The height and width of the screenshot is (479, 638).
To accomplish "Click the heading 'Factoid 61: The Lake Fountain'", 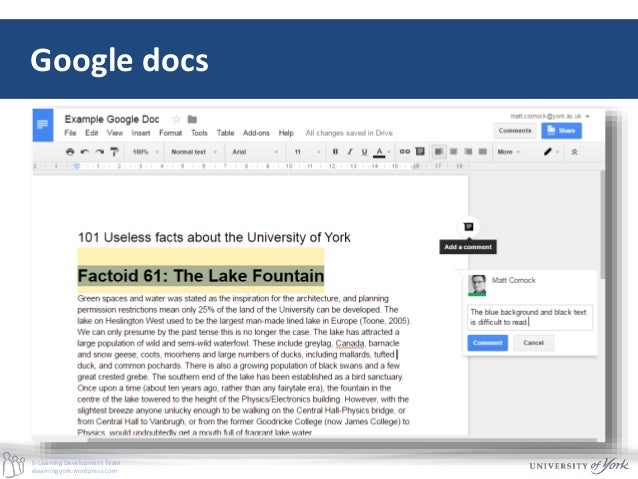I will click(x=201, y=276).
